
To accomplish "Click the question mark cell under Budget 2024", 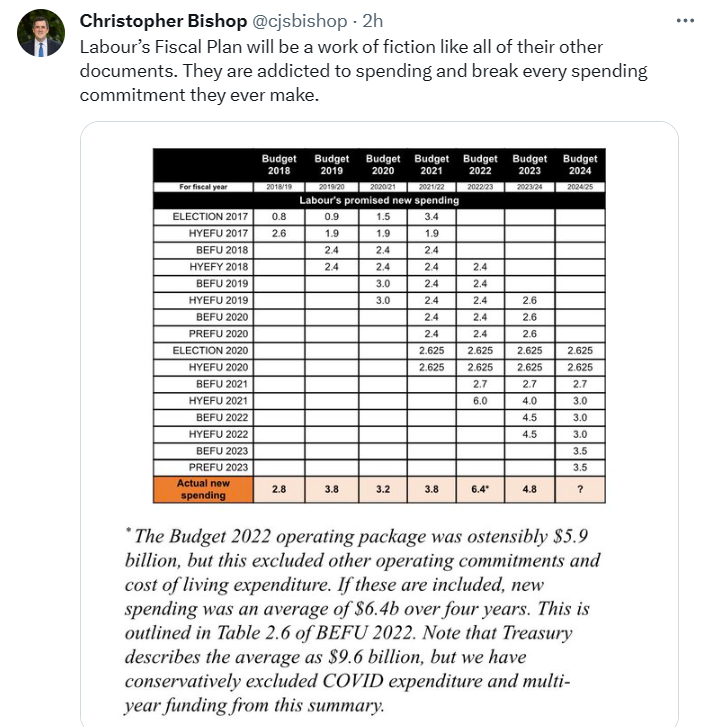I will click(580, 489).
